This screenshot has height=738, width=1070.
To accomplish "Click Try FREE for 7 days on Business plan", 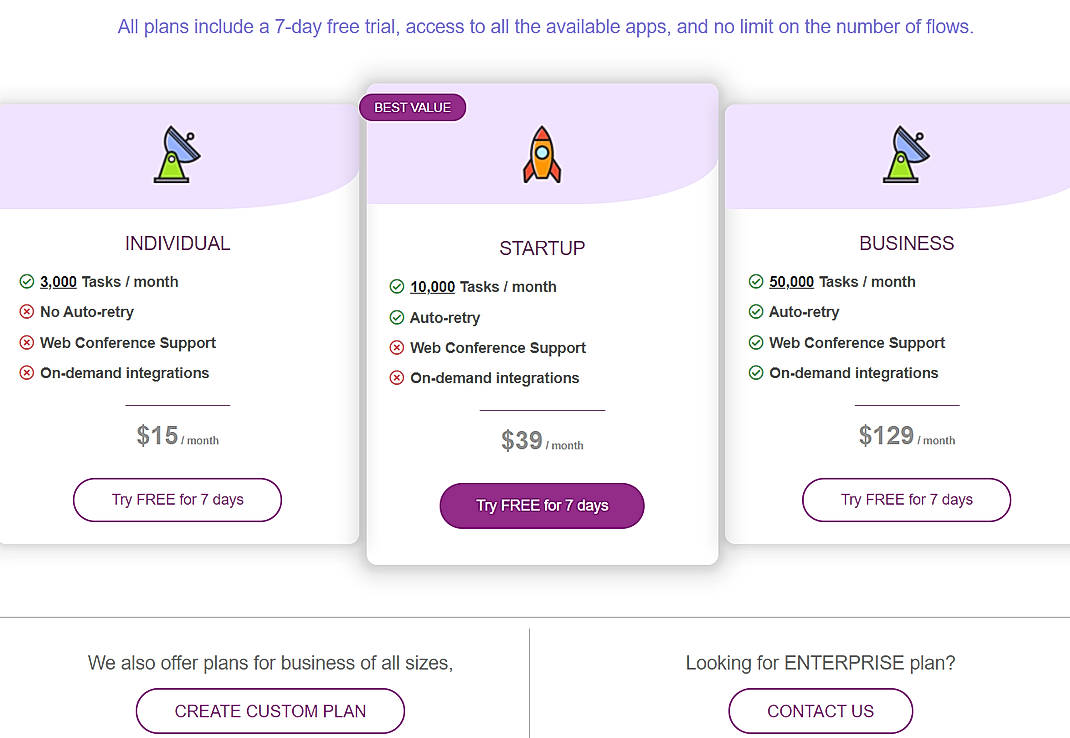I will (x=906, y=499).
